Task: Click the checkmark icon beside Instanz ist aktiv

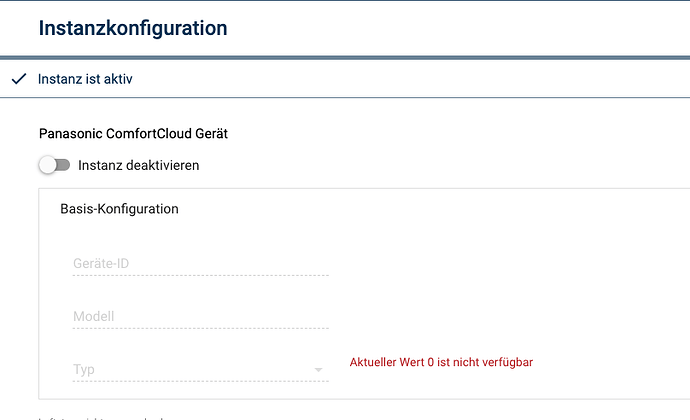Action: click(x=19, y=79)
